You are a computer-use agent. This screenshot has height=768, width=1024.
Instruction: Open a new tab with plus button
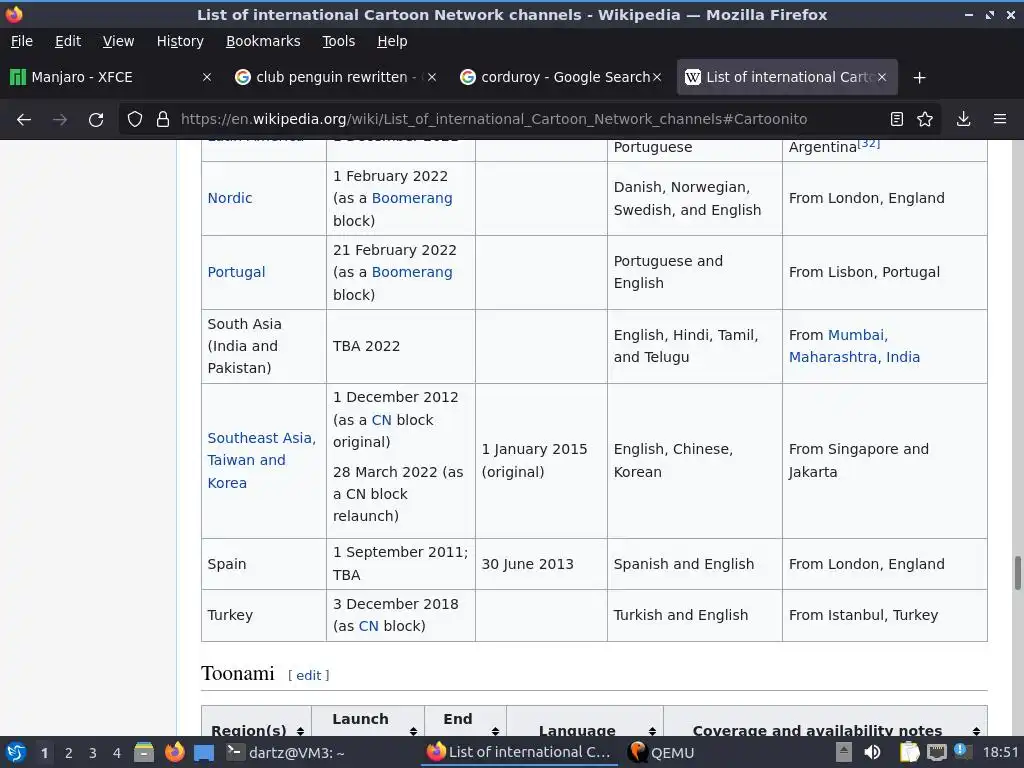point(920,78)
